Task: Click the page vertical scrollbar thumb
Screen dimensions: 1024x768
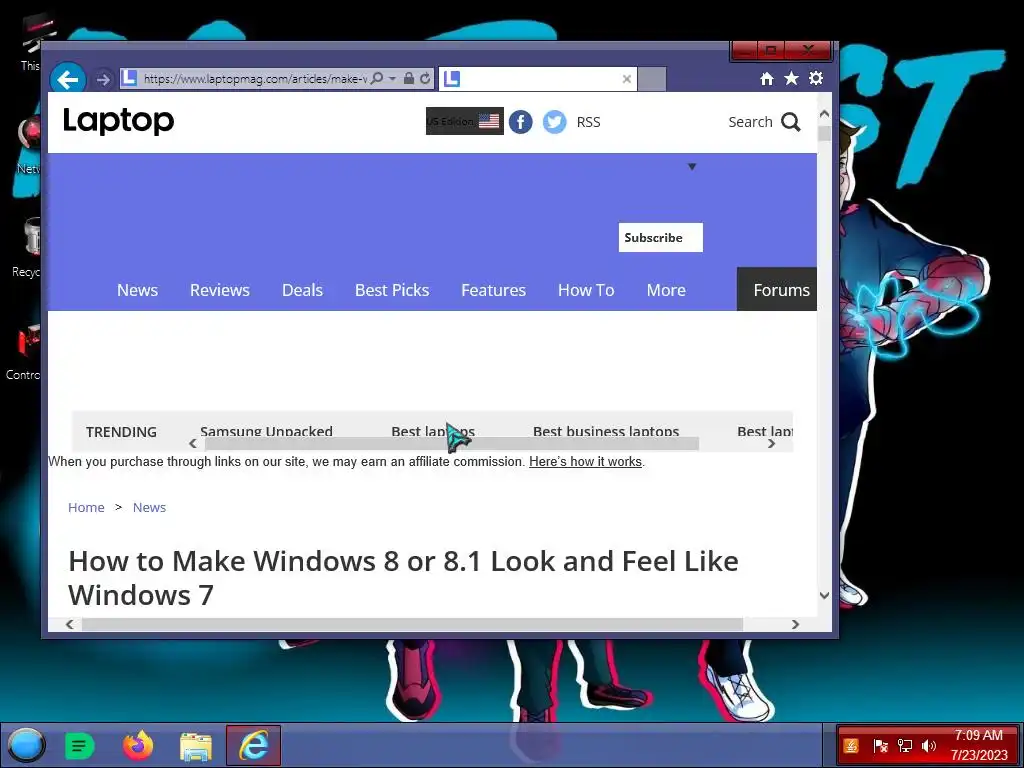Action: 824,133
